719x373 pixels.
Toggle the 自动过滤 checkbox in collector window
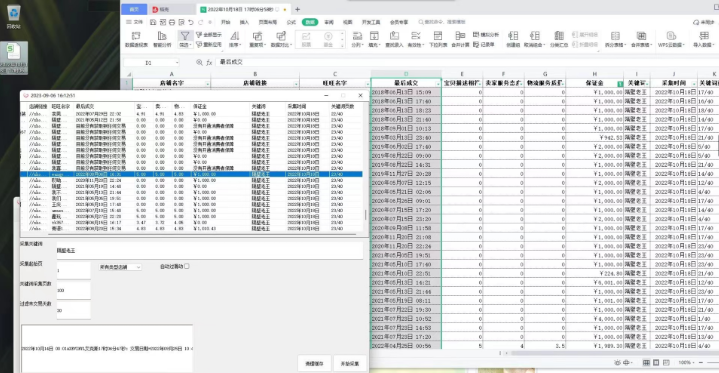point(187,266)
